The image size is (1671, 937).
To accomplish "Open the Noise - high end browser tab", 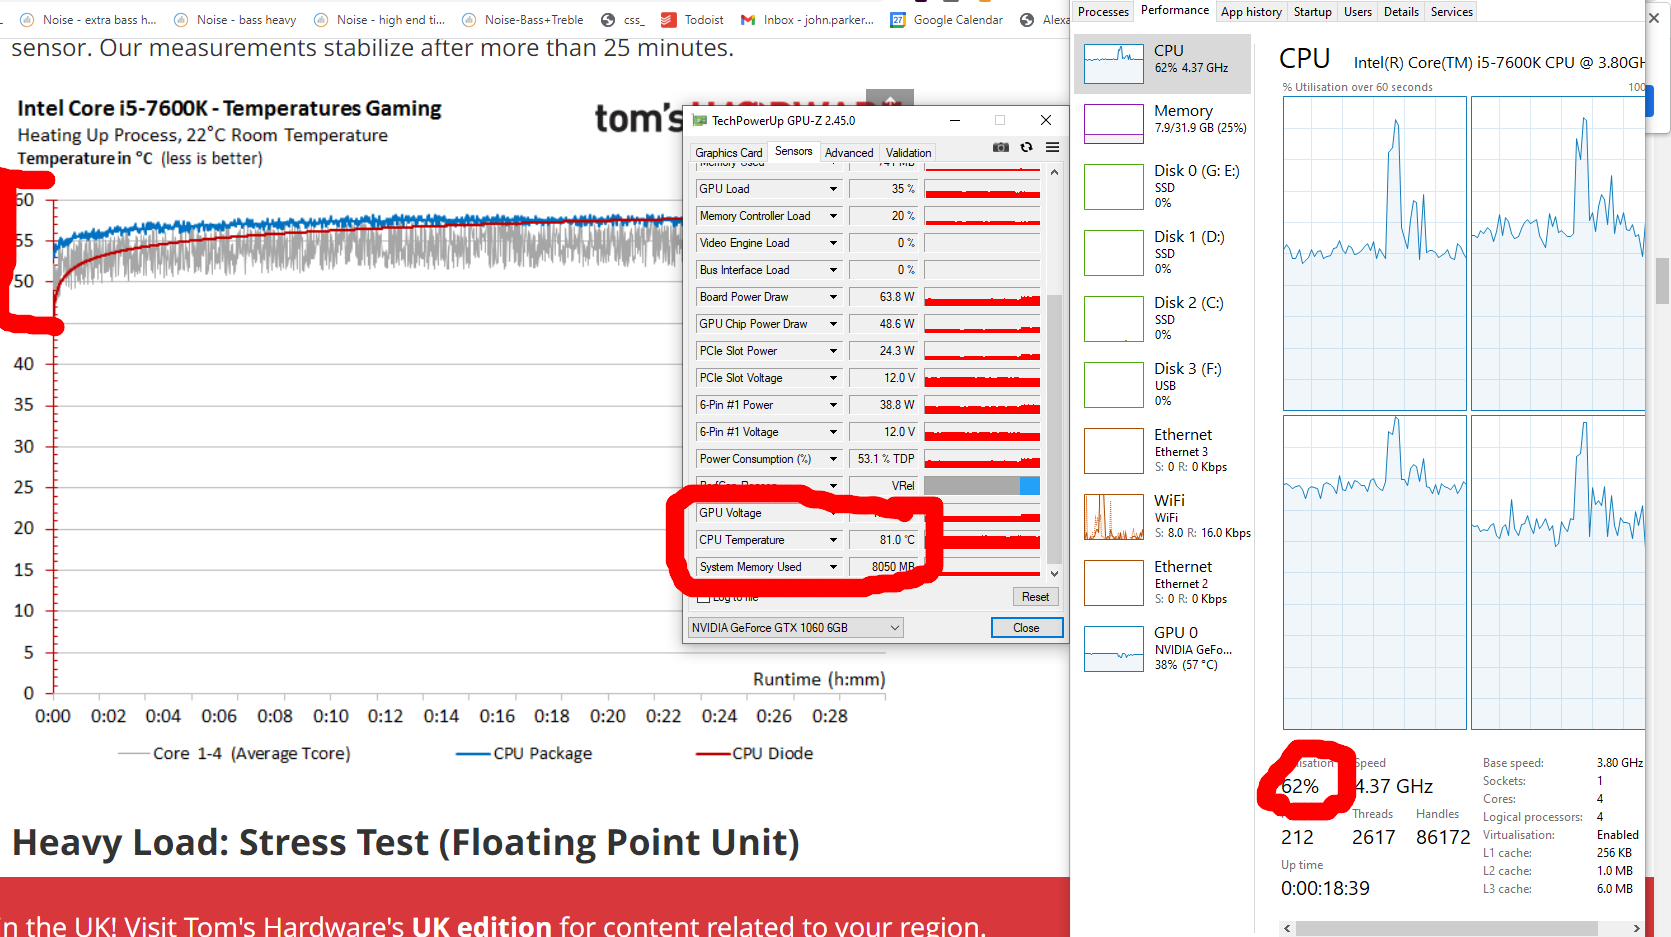I will coord(379,20).
